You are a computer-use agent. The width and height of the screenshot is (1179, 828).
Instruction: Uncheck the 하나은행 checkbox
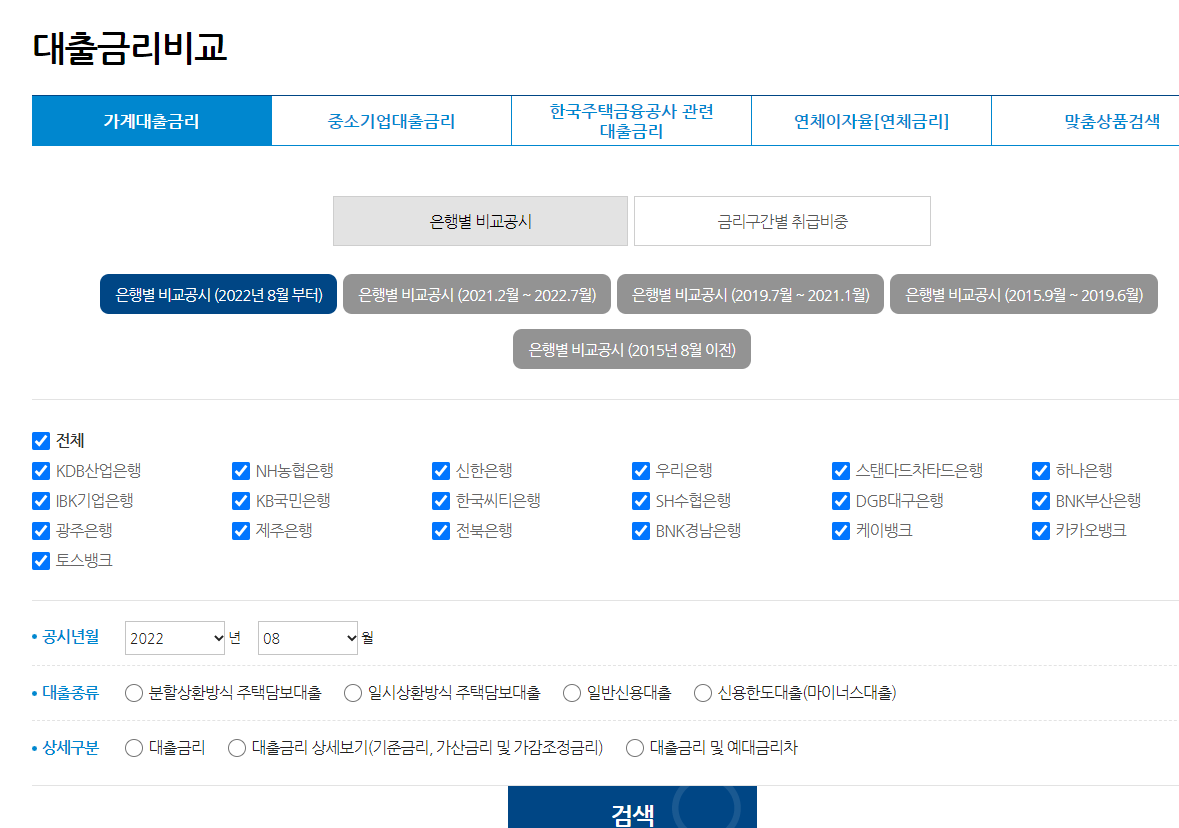[1041, 471]
